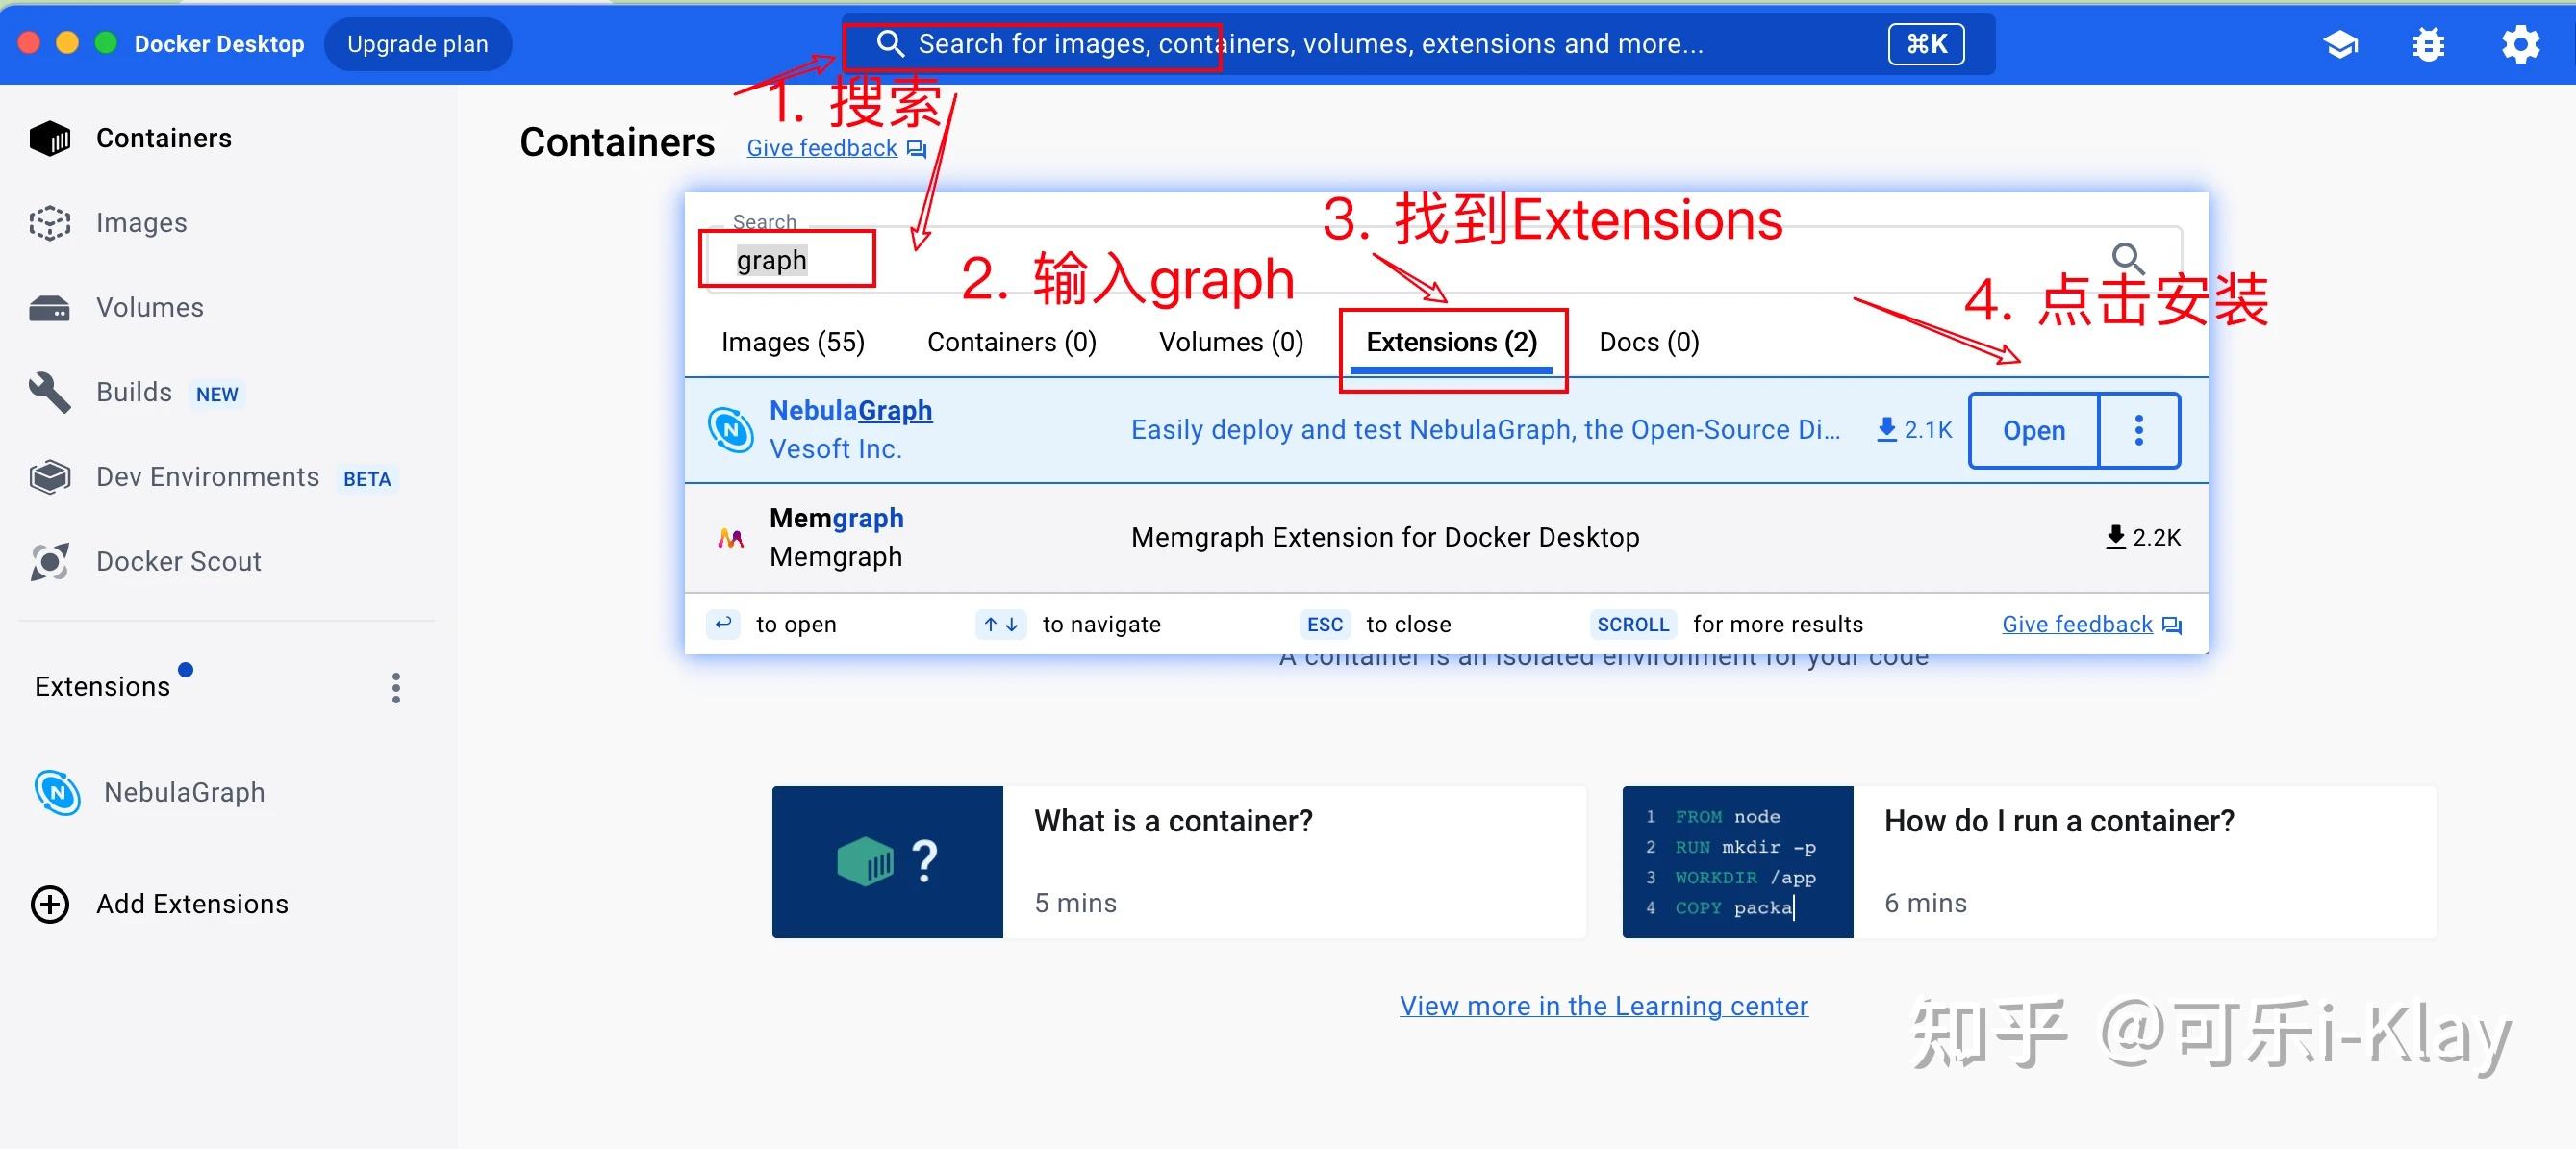Open the NebulaGraph extension via Open button
The height and width of the screenshot is (1149, 2576).
pos(2034,430)
